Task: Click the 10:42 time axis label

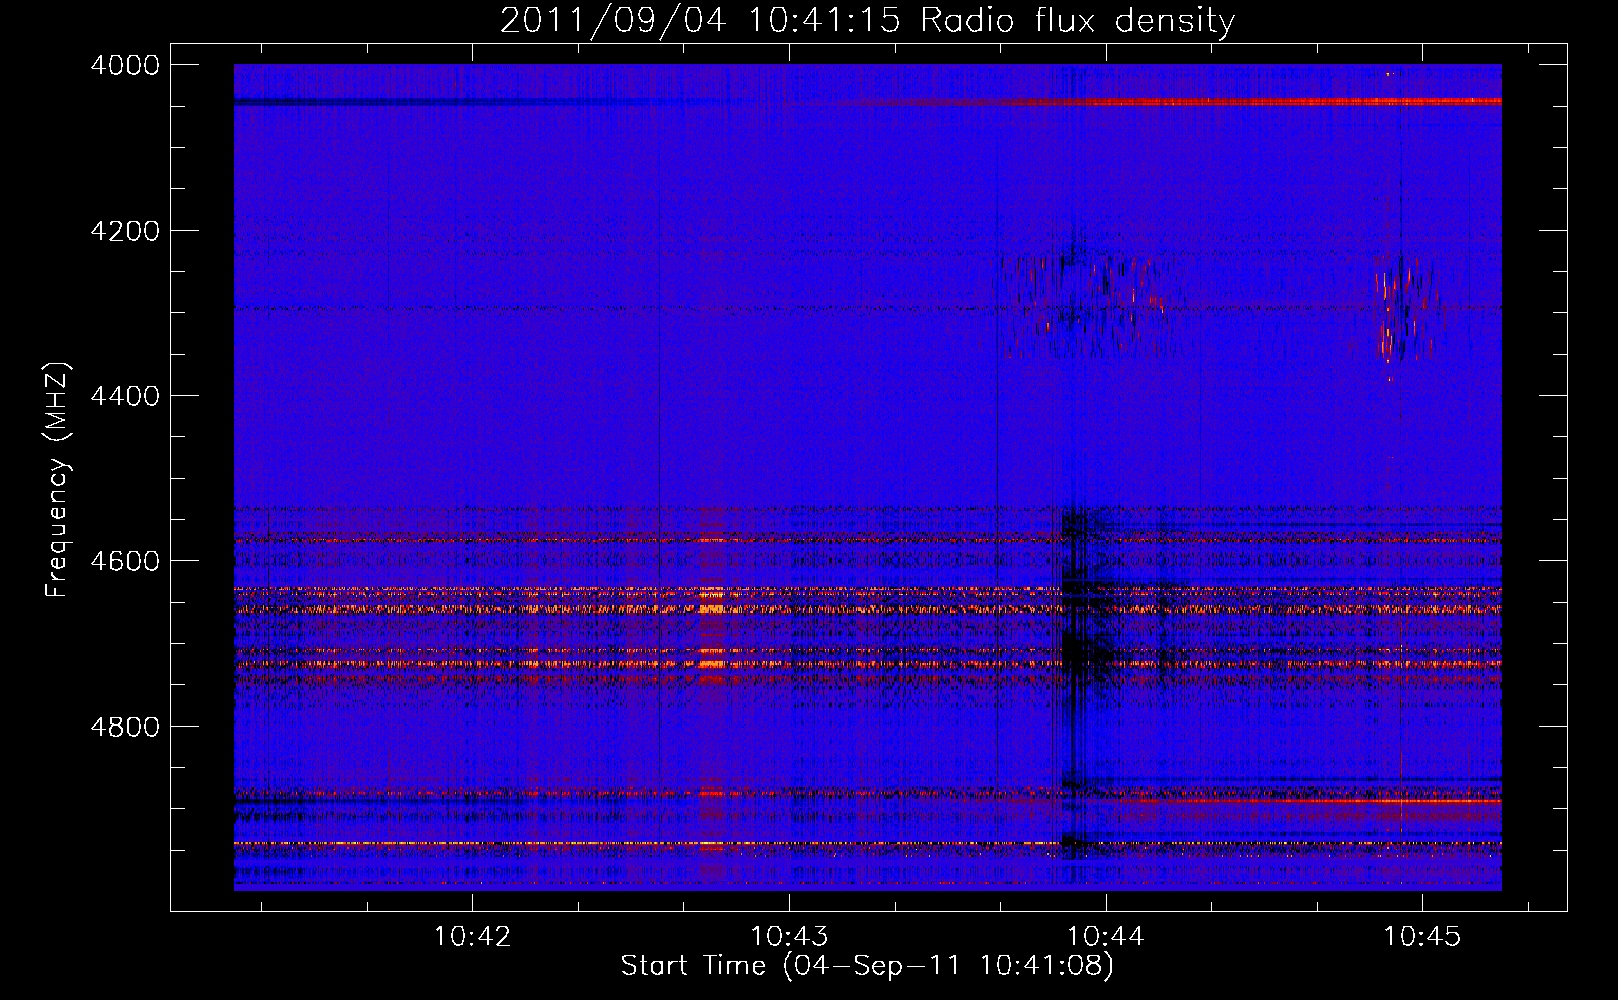Action: 472,936
